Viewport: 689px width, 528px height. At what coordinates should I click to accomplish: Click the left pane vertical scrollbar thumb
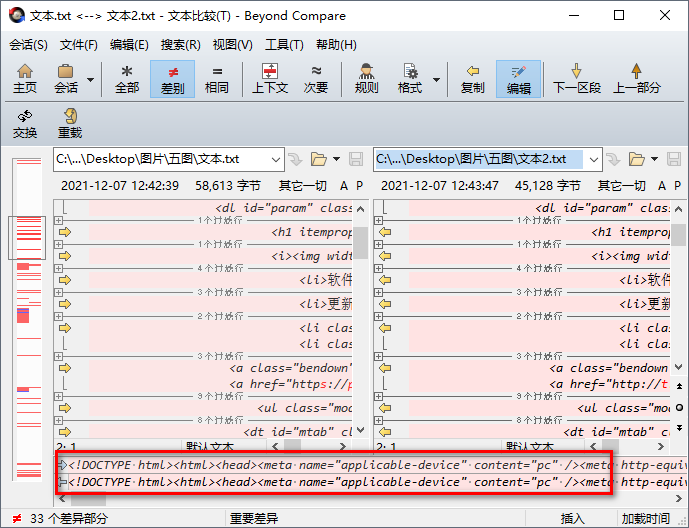click(x=361, y=242)
